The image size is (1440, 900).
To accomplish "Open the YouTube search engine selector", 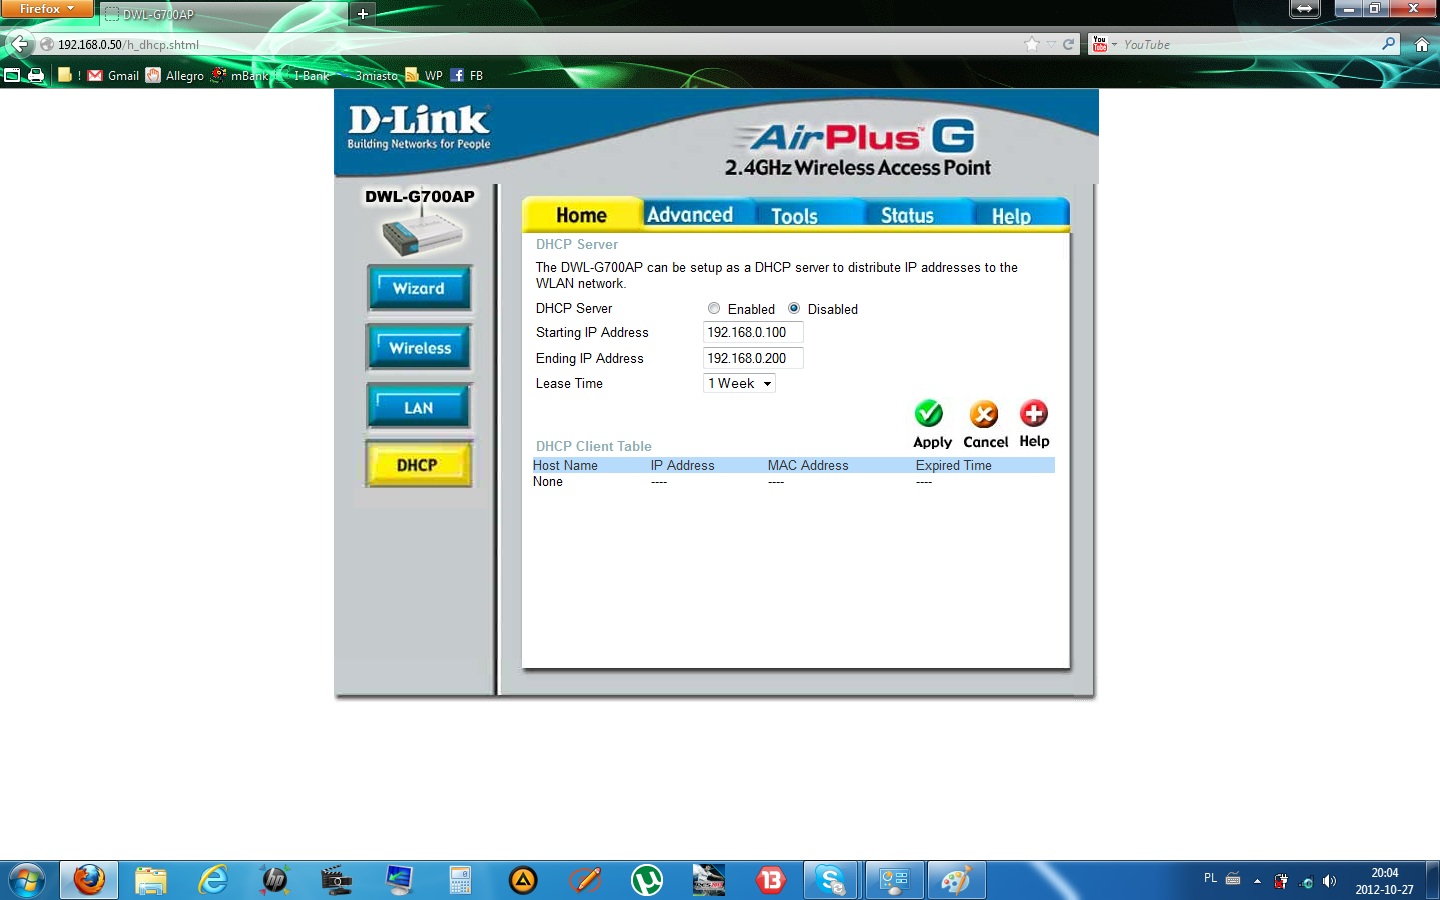I will (x=1103, y=44).
